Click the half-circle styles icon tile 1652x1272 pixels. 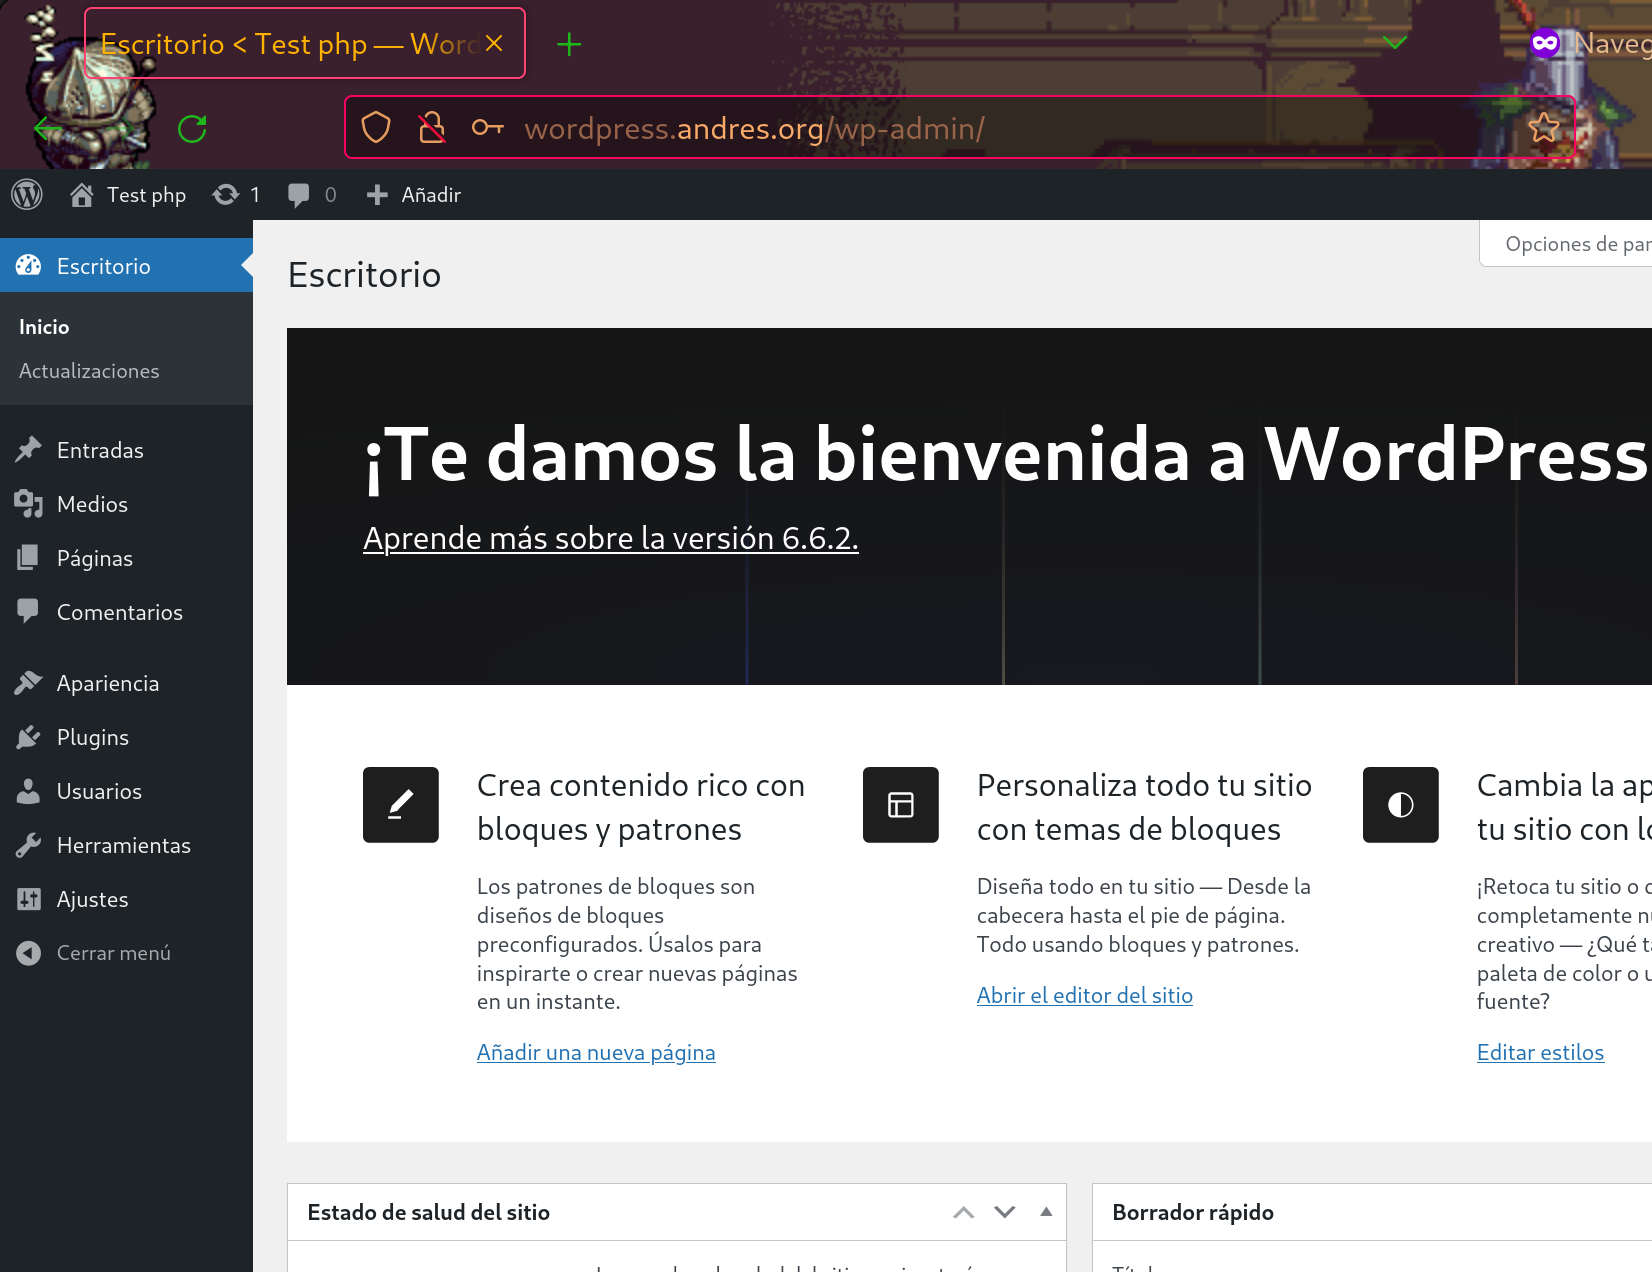(1401, 805)
